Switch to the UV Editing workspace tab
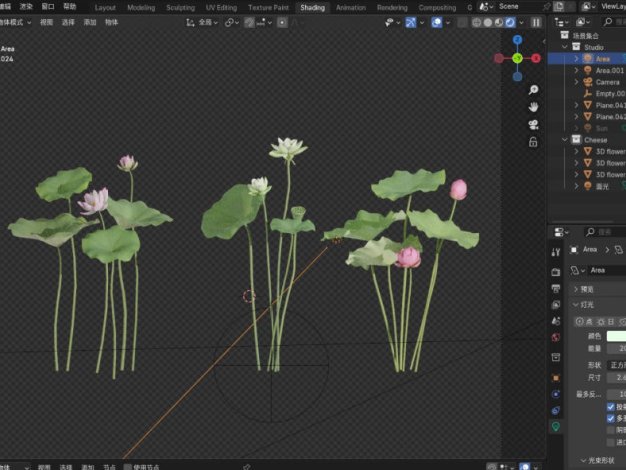Image resolution: width=626 pixels, height=470 pixels. click(221, 7)
